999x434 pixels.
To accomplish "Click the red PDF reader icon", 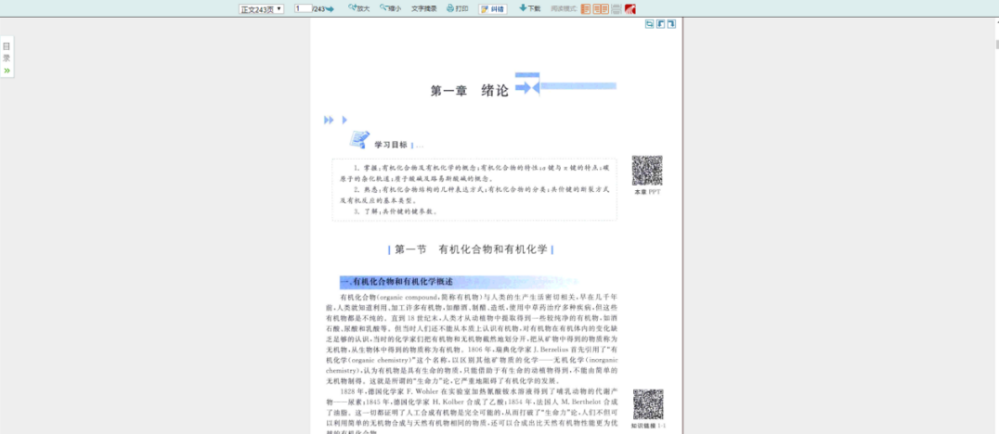I will 630,9.
